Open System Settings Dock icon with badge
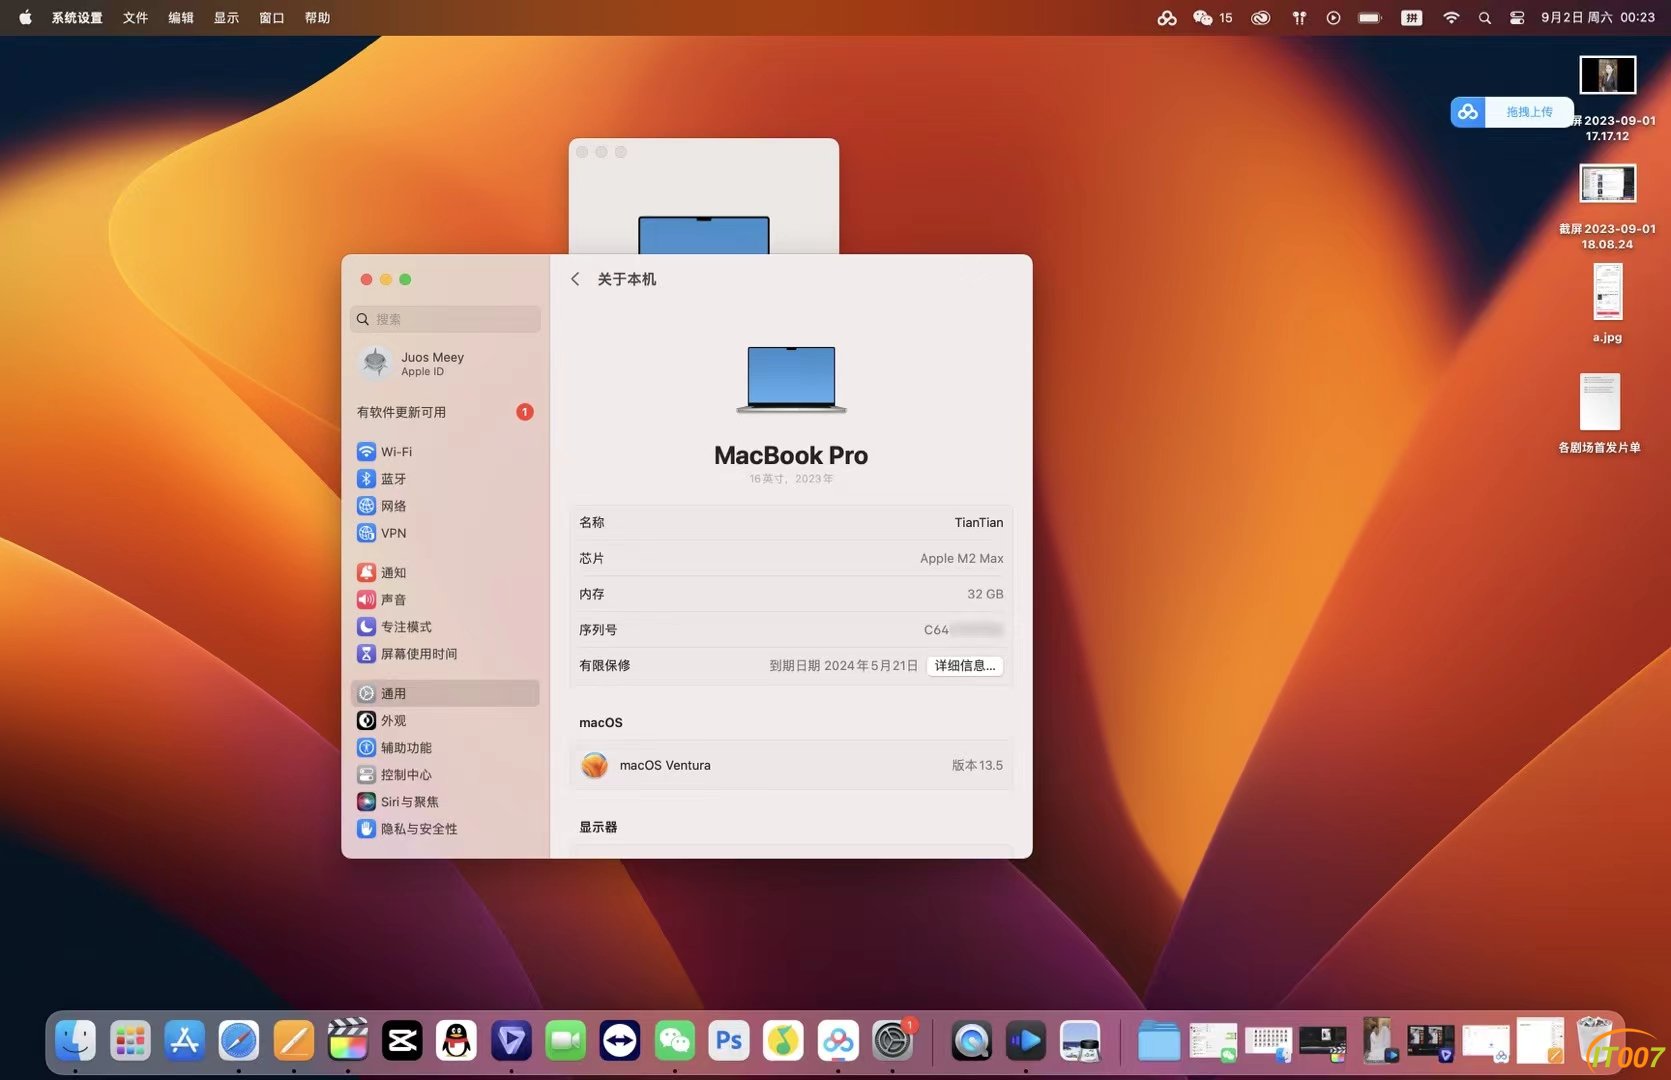Image resolution: width=1671 pixels, height=1080 pixels. click(892, 1041)
